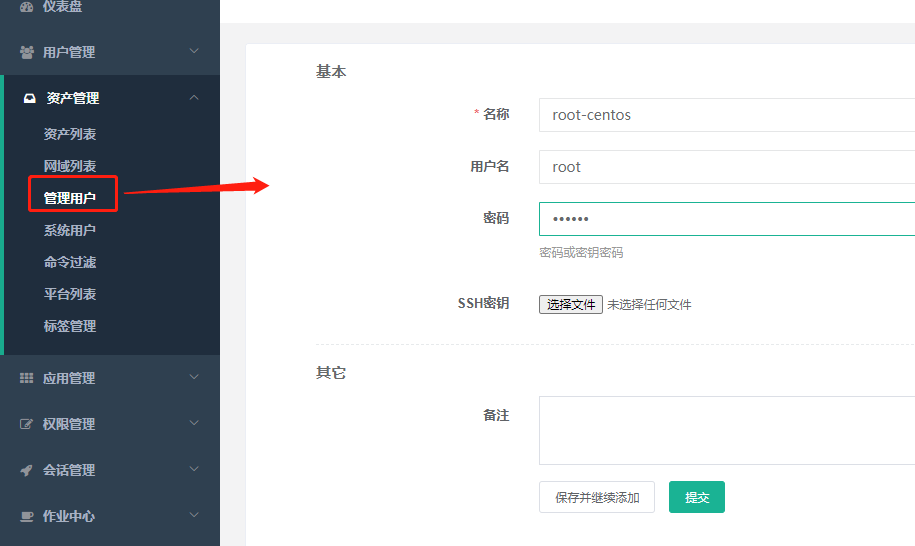Click the 会话管理 rocket icon
Image resolution: width=915 pixels, height=546 pixels.
click(x=26, y=470)
